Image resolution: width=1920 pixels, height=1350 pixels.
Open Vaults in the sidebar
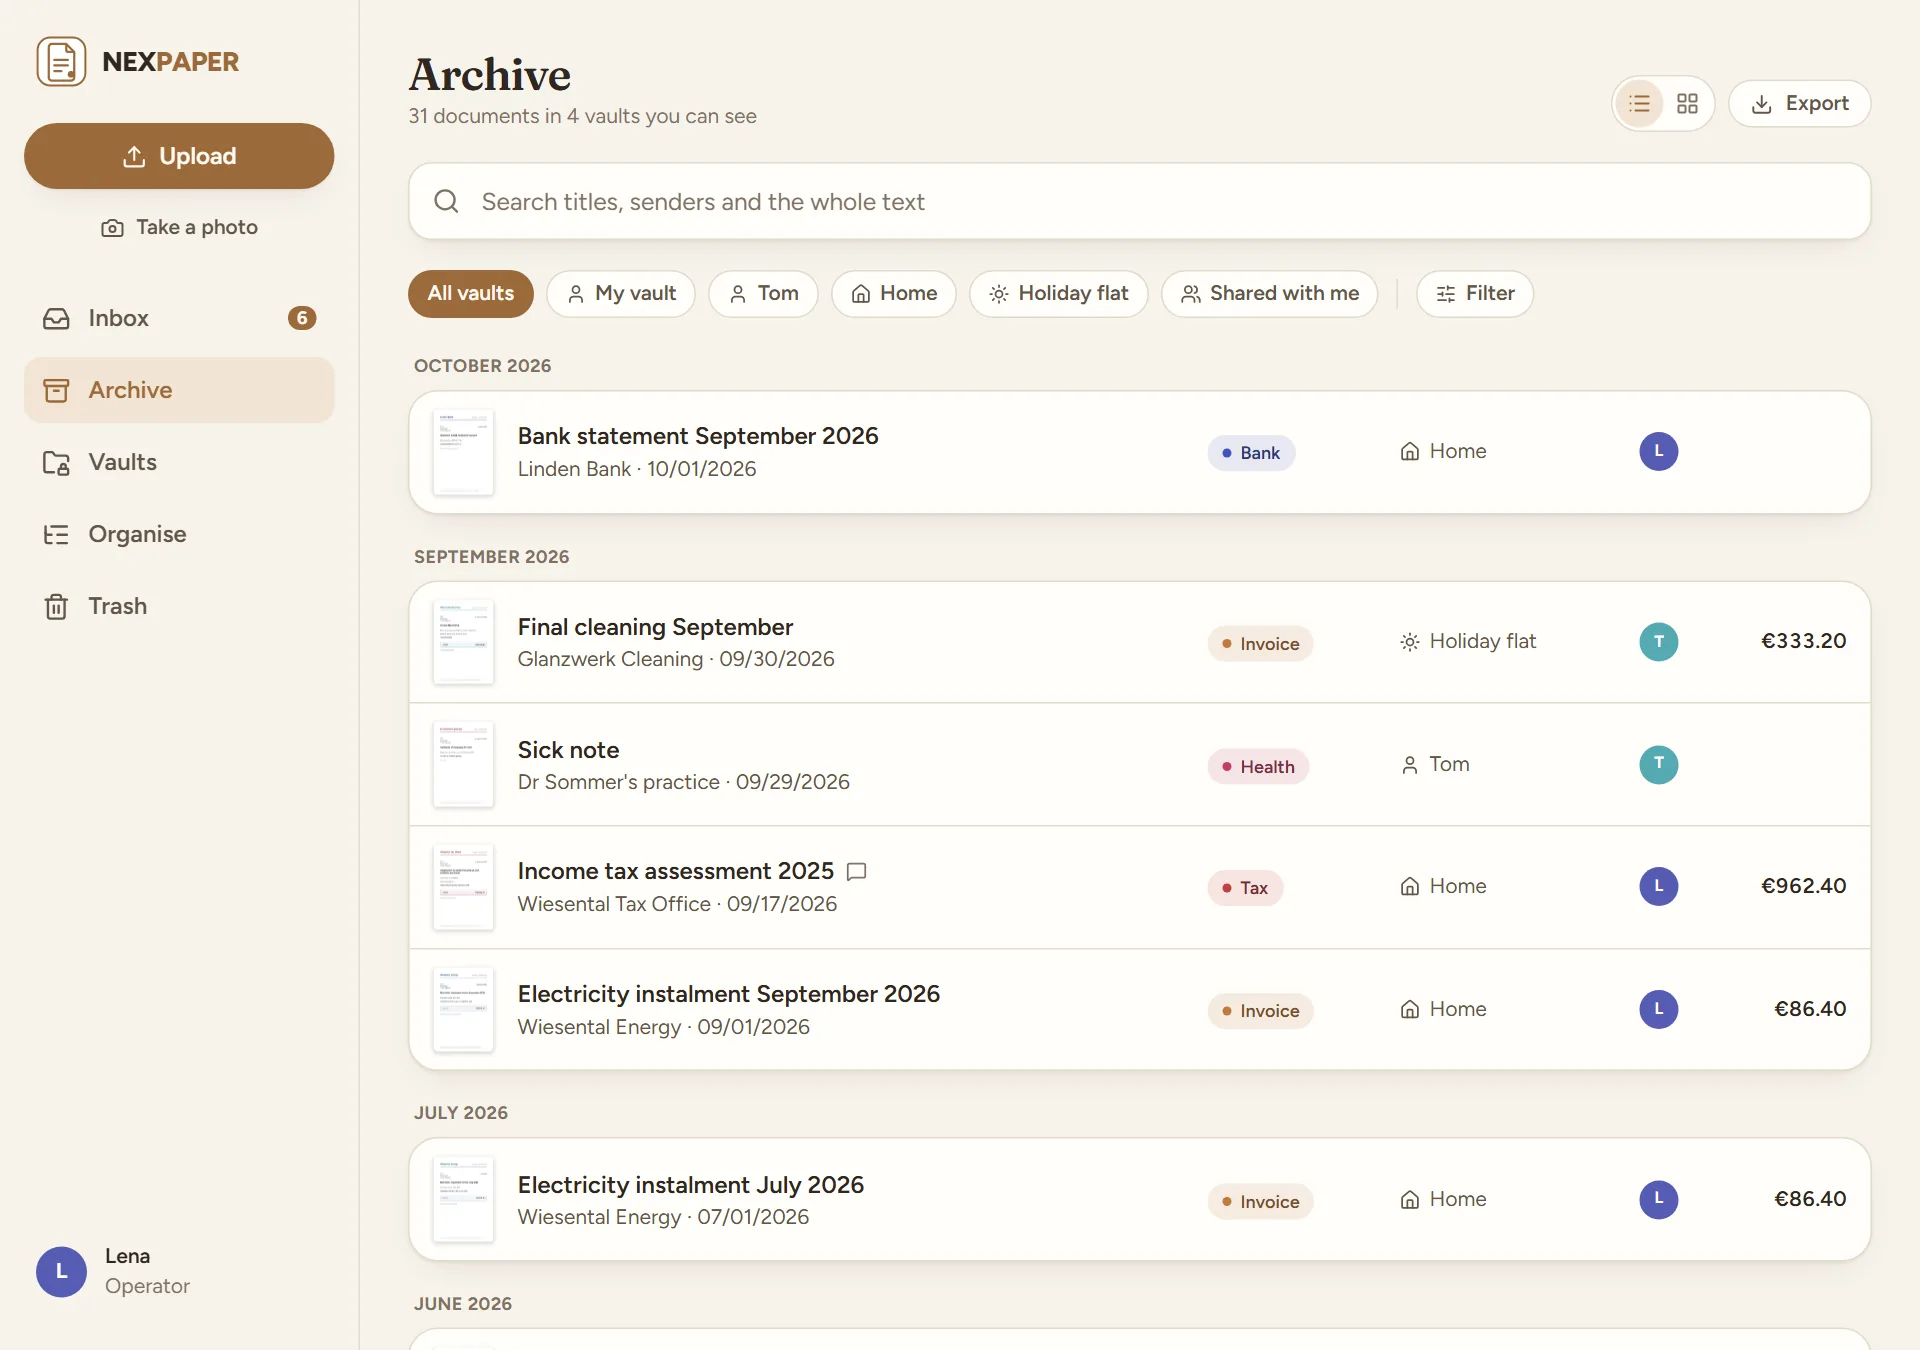click(179, 462)
